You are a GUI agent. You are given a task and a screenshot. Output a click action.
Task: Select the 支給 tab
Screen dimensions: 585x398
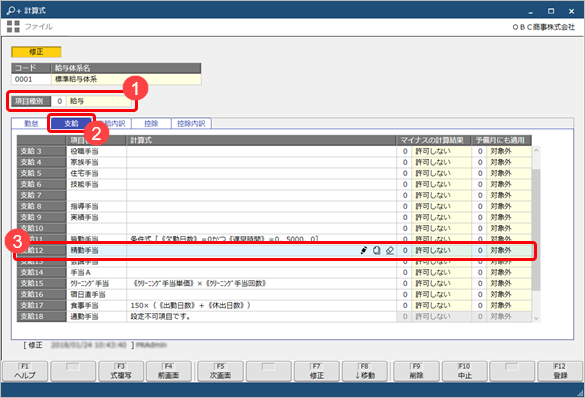click(x=71, y=123)
